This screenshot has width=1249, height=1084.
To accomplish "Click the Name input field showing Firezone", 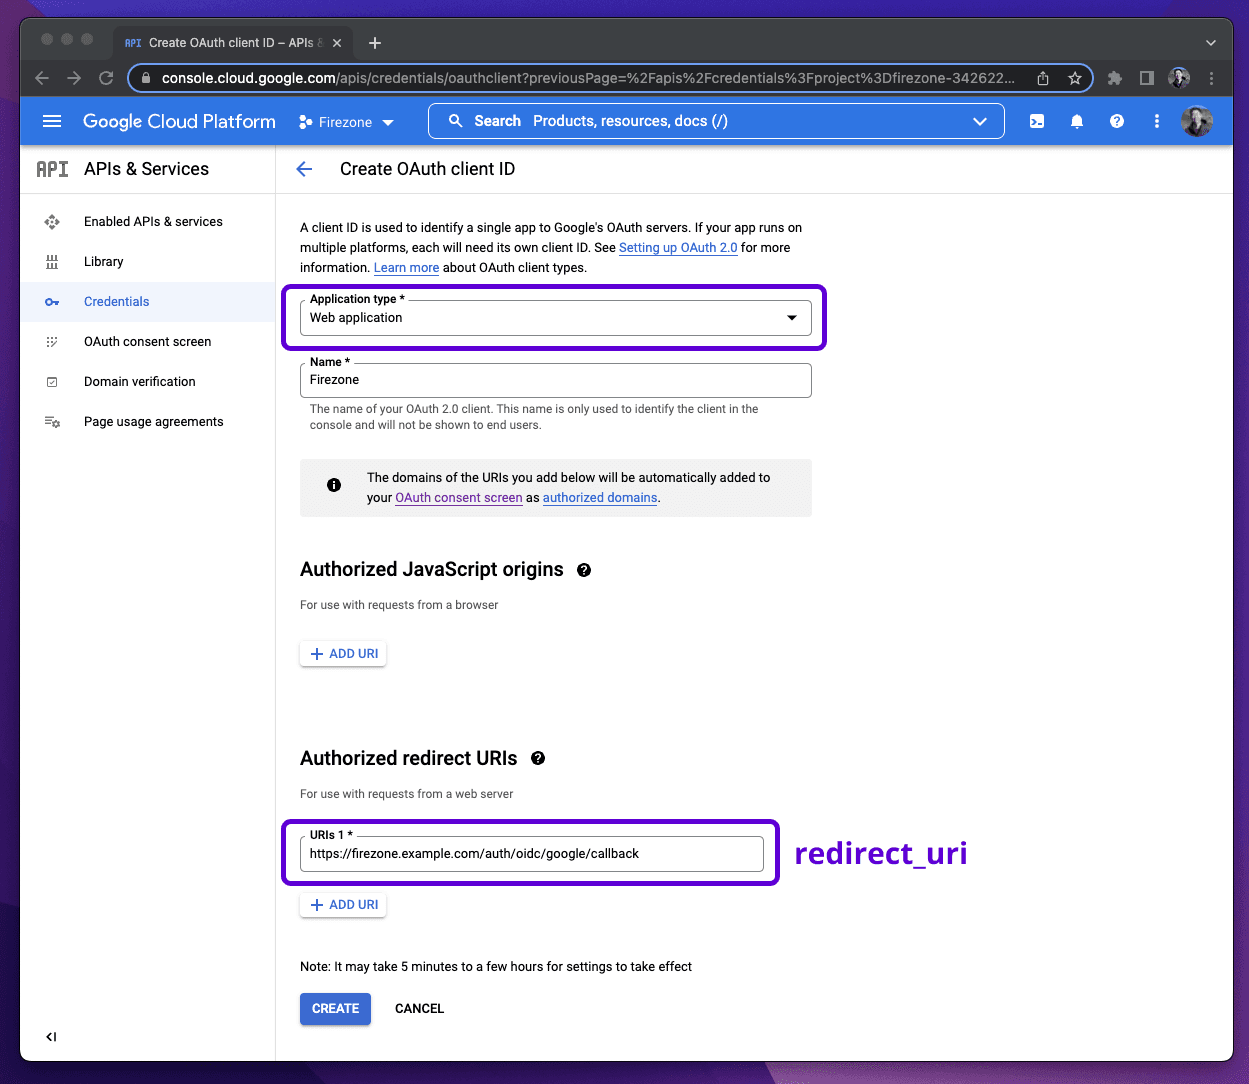I will [555, 380].
